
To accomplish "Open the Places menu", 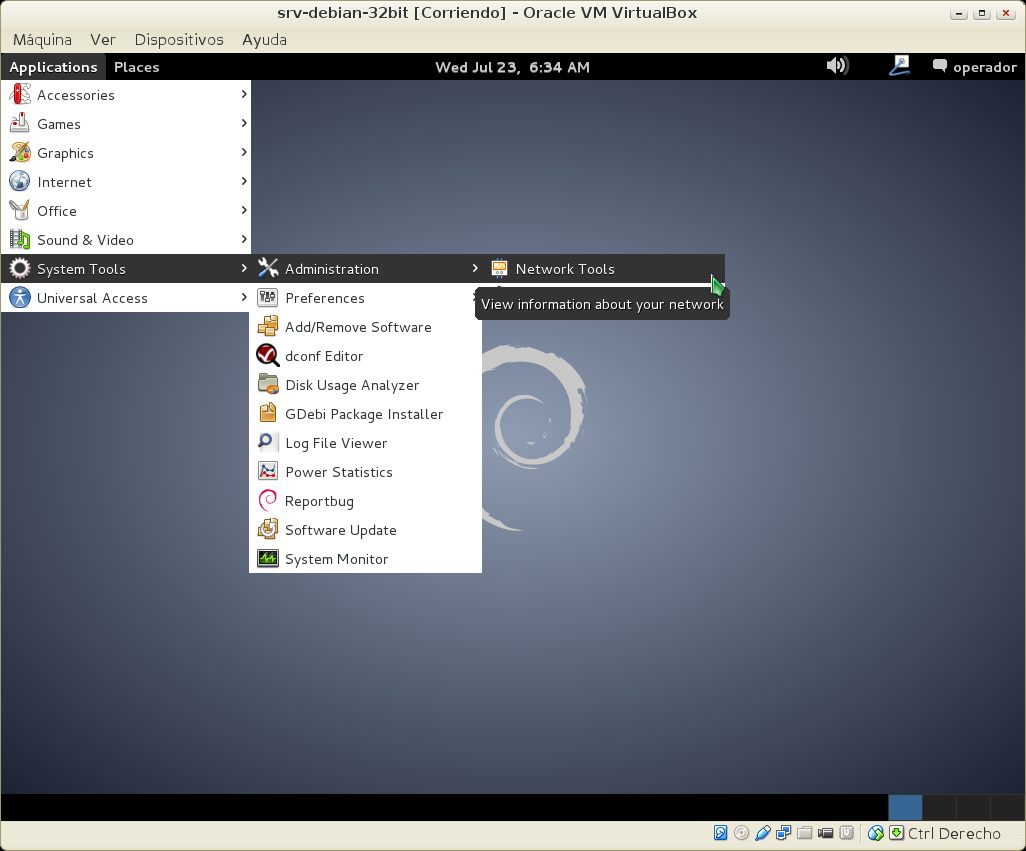I will pos(137,67).
